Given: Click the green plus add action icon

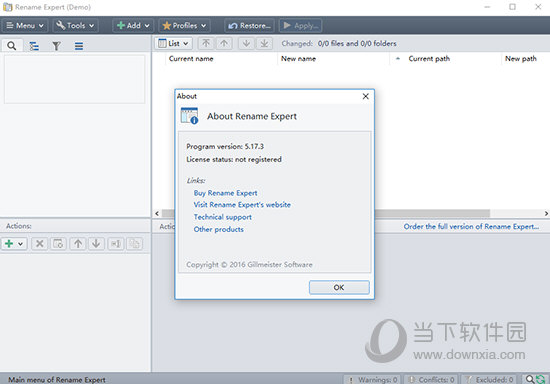Looking at the screenshot, I should pyautogui.click(x=9, y=243).
